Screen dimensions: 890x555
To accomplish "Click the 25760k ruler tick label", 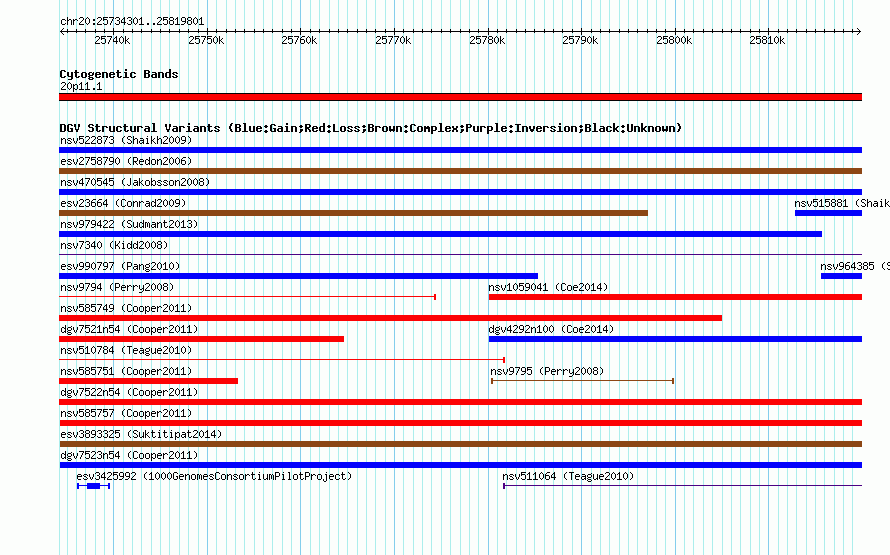I will click(299, 41).
